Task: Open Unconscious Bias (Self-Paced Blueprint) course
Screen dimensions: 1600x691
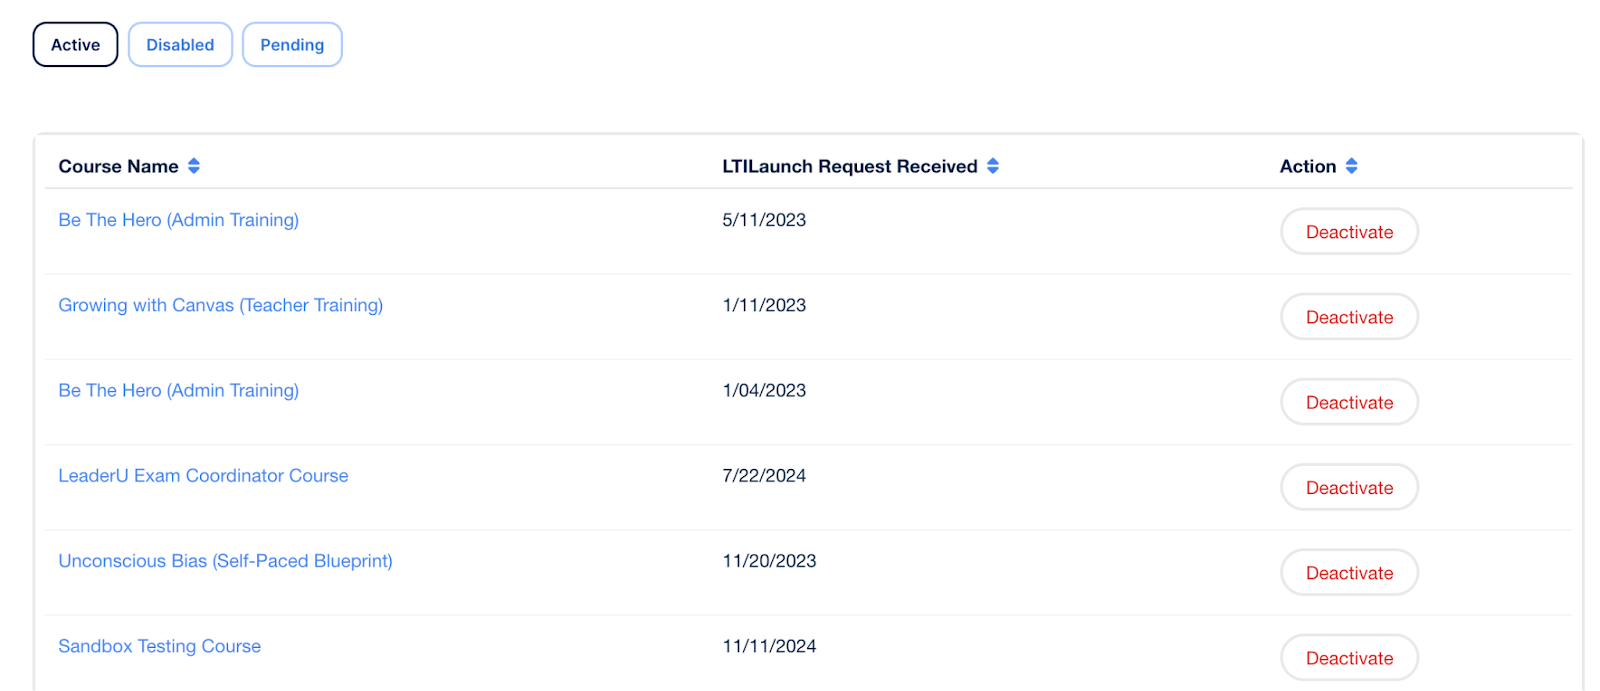Action: (x=225, y=561)
